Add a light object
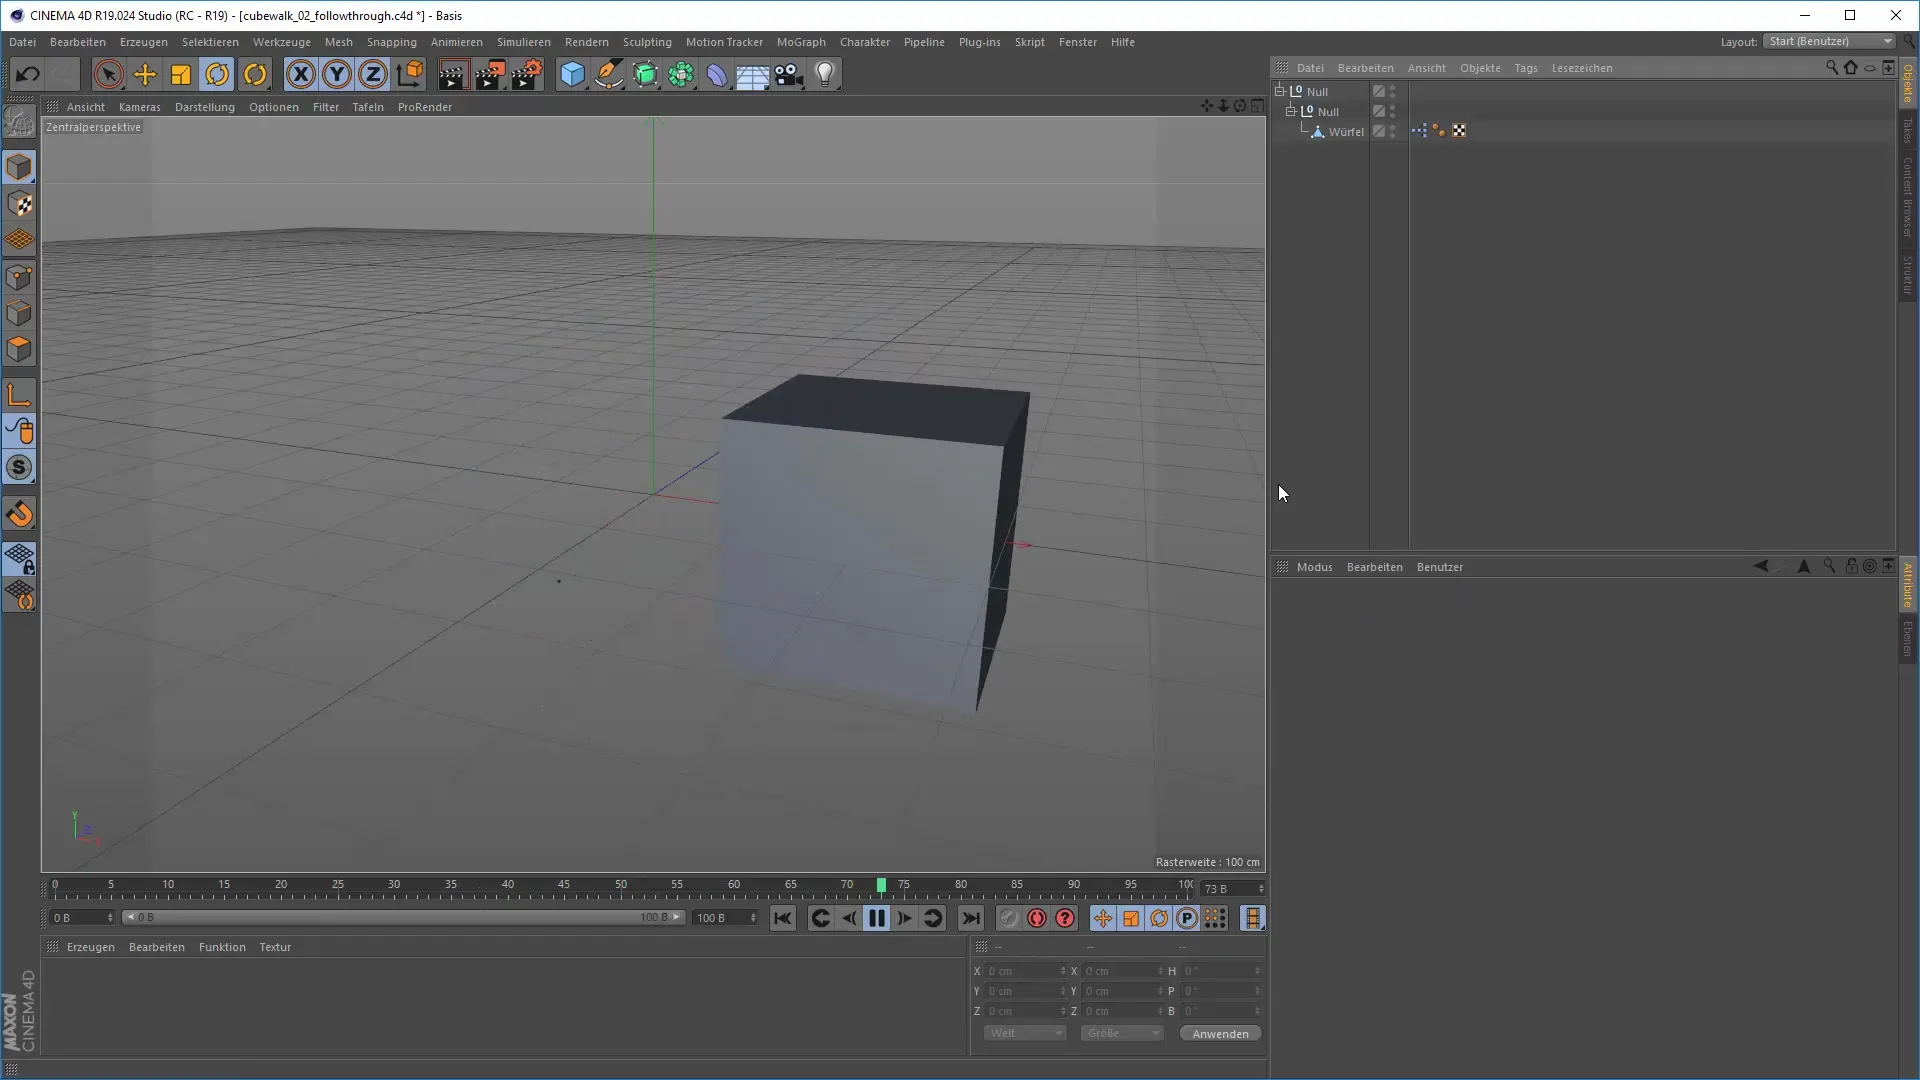This screenshot has width=1920, height=1080. tap(825, 74)
